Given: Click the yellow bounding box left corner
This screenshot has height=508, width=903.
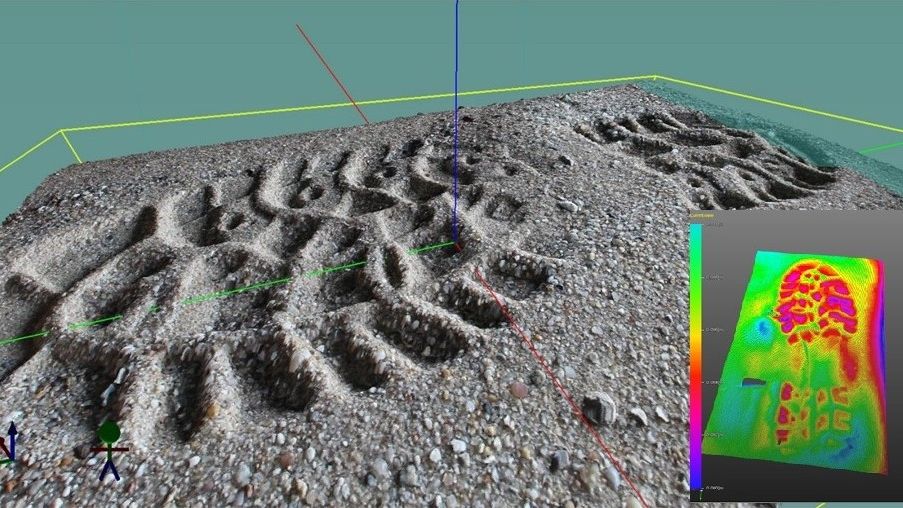Looking at the screenshot, I should click(x=62, y=130).
